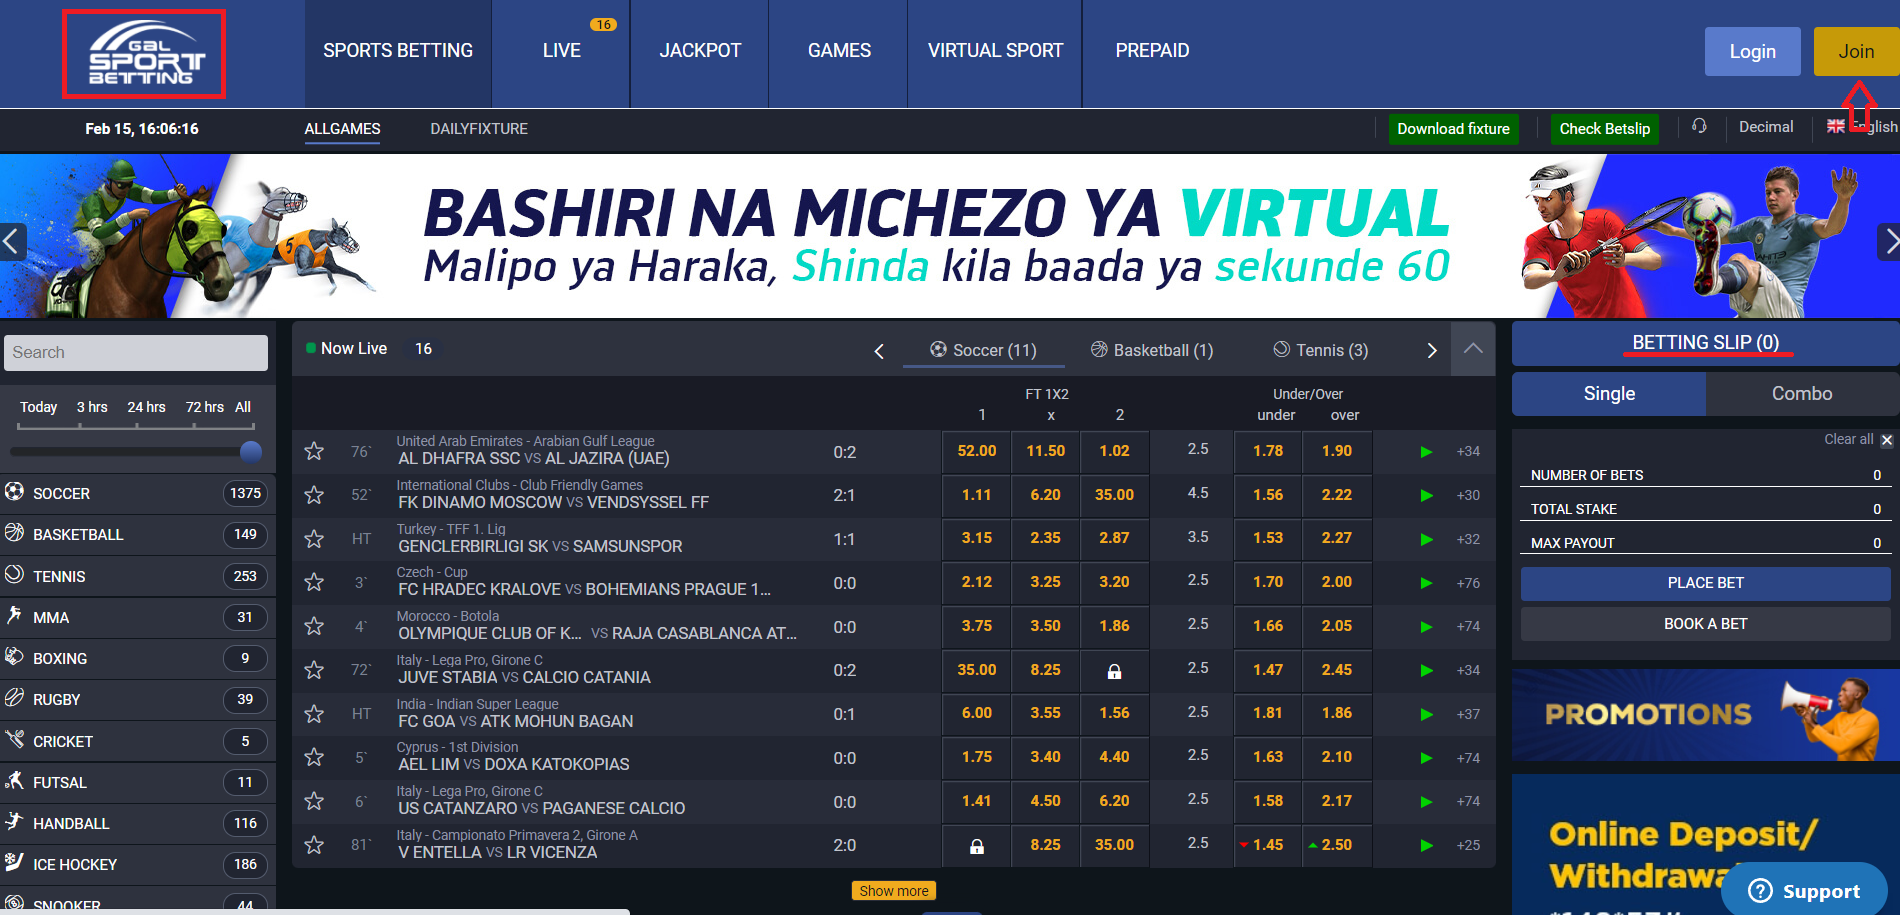Open the Decimal odds format dropdown
1900x915 pixels.
1766,127
